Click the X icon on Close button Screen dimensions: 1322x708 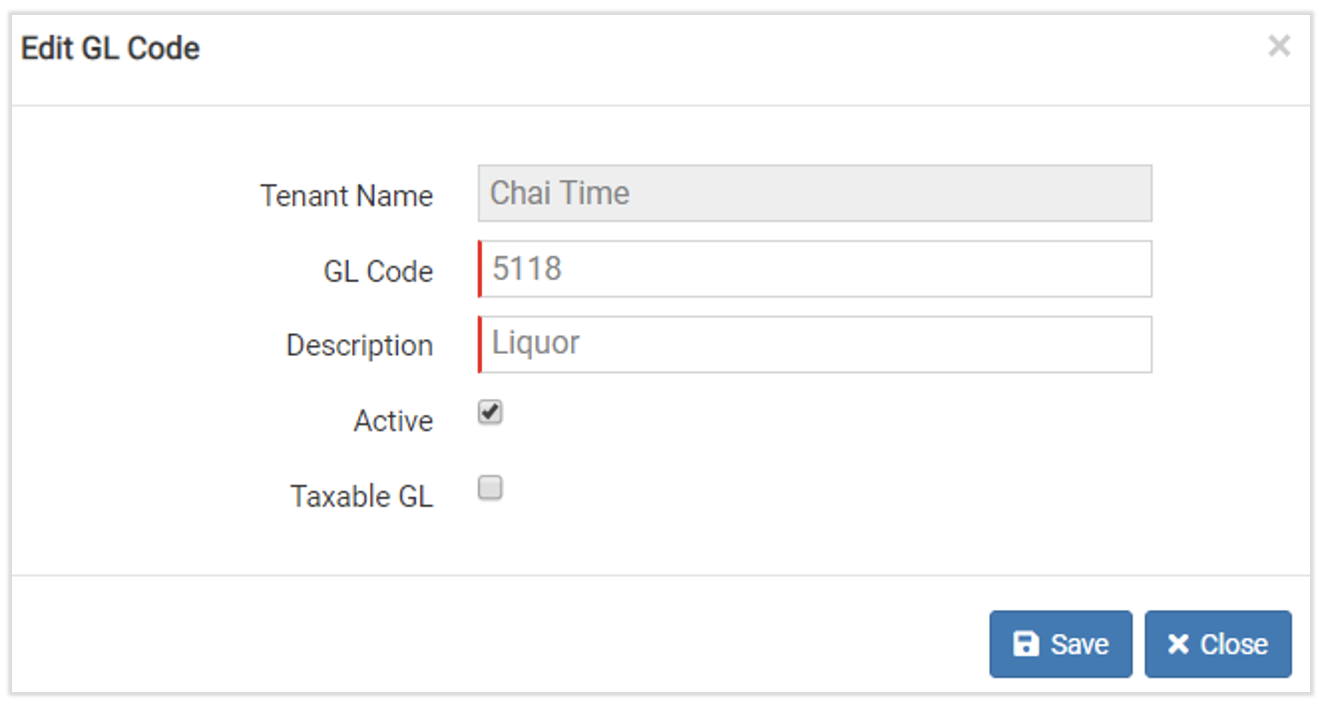coord(1179,644)
